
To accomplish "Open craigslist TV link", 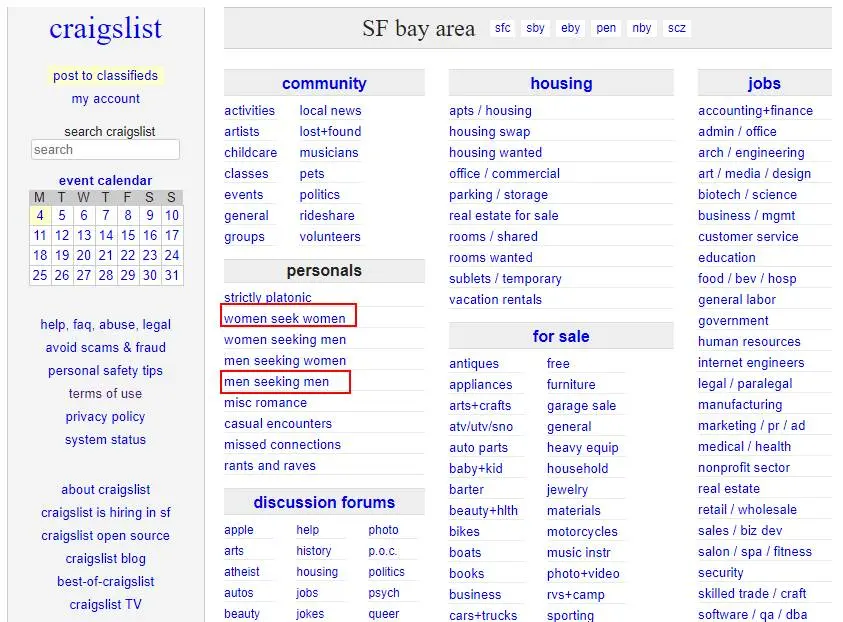I will (x=105, y=605).
